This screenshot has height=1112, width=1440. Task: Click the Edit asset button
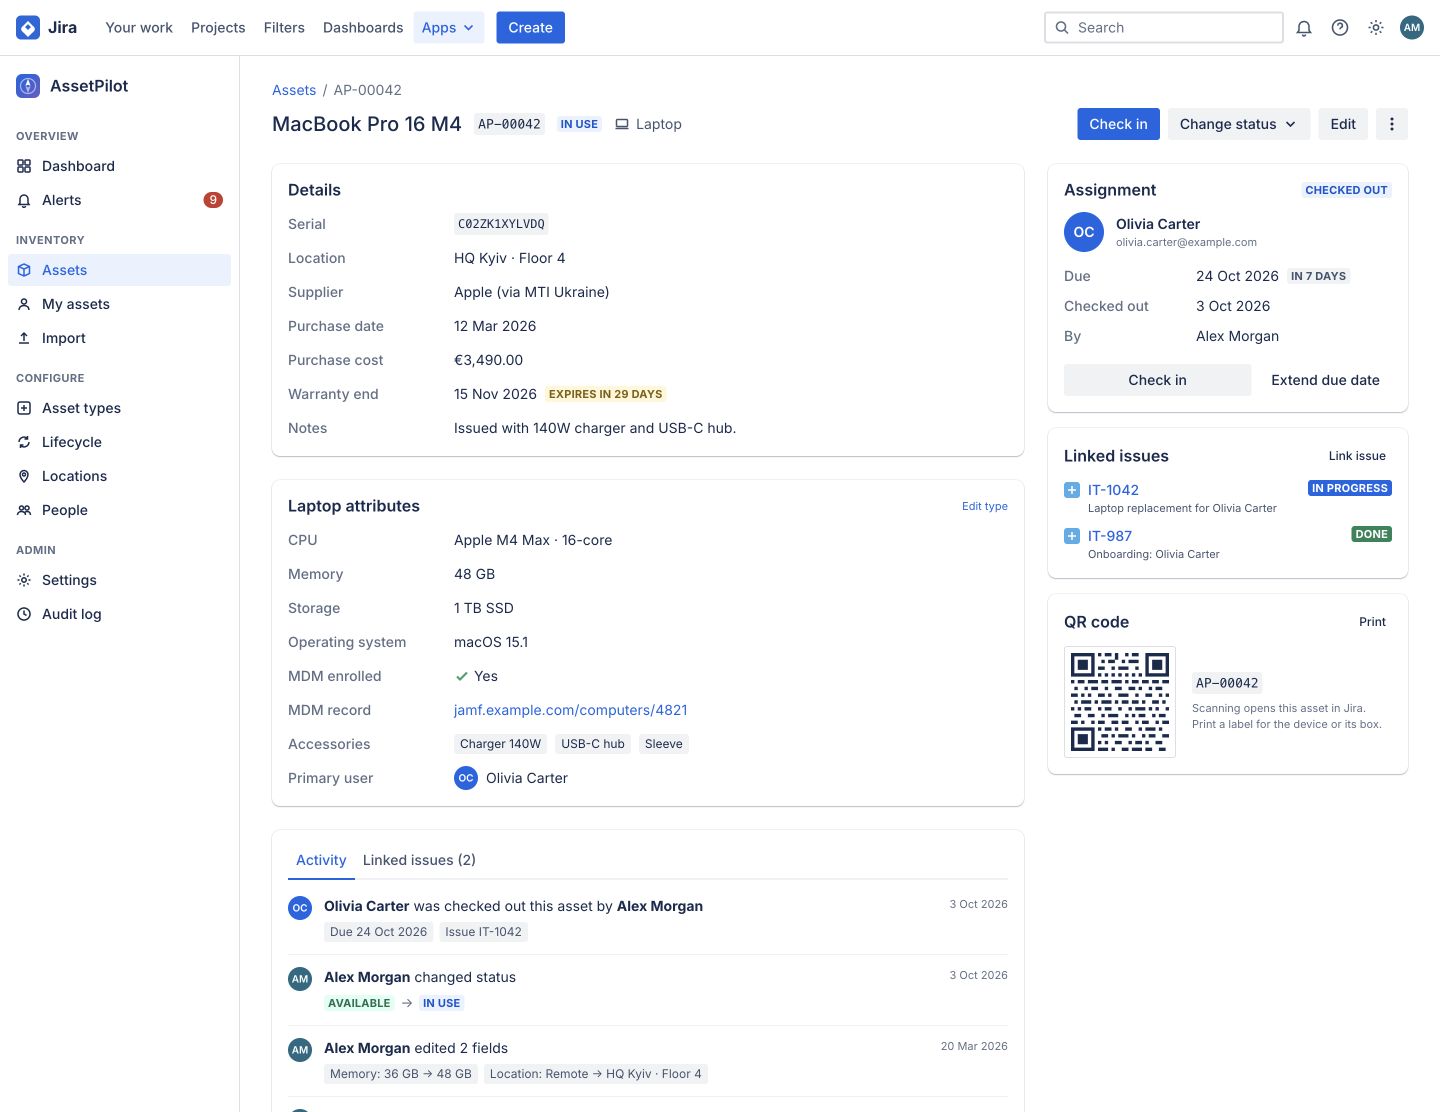[x=1343, y=124]
